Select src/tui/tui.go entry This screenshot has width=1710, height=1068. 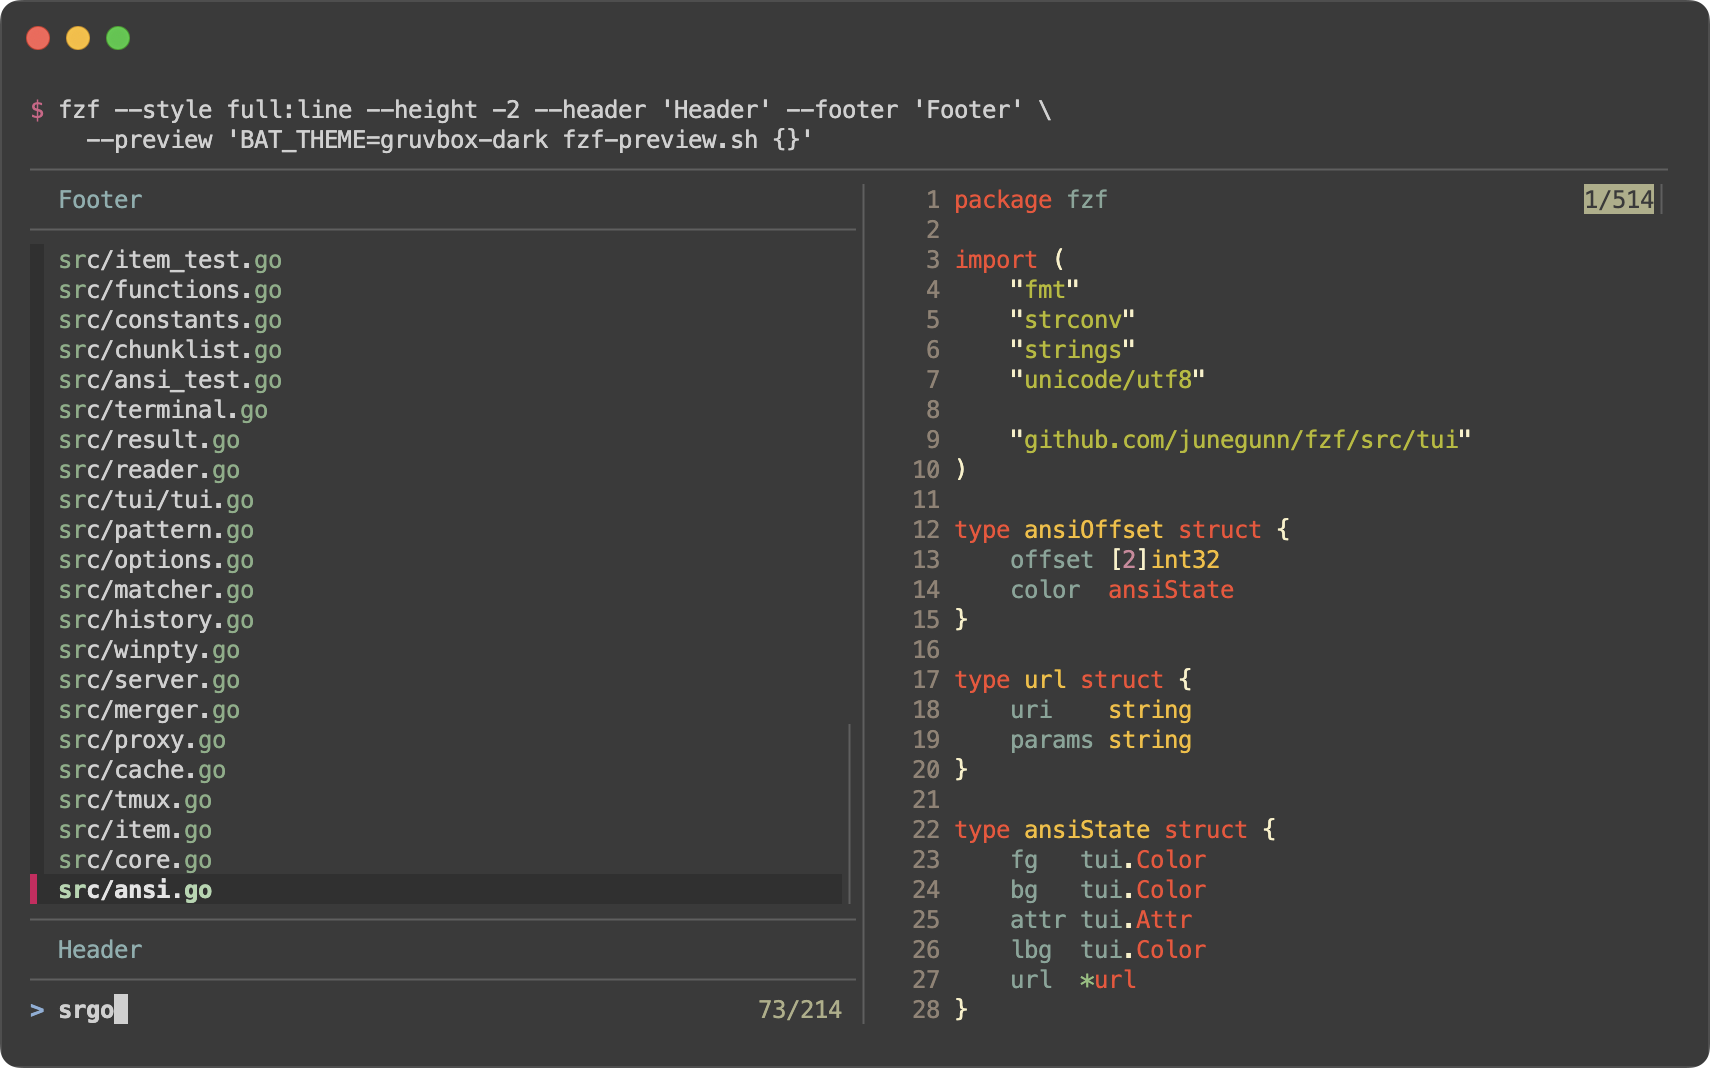[x=156, y=500]
